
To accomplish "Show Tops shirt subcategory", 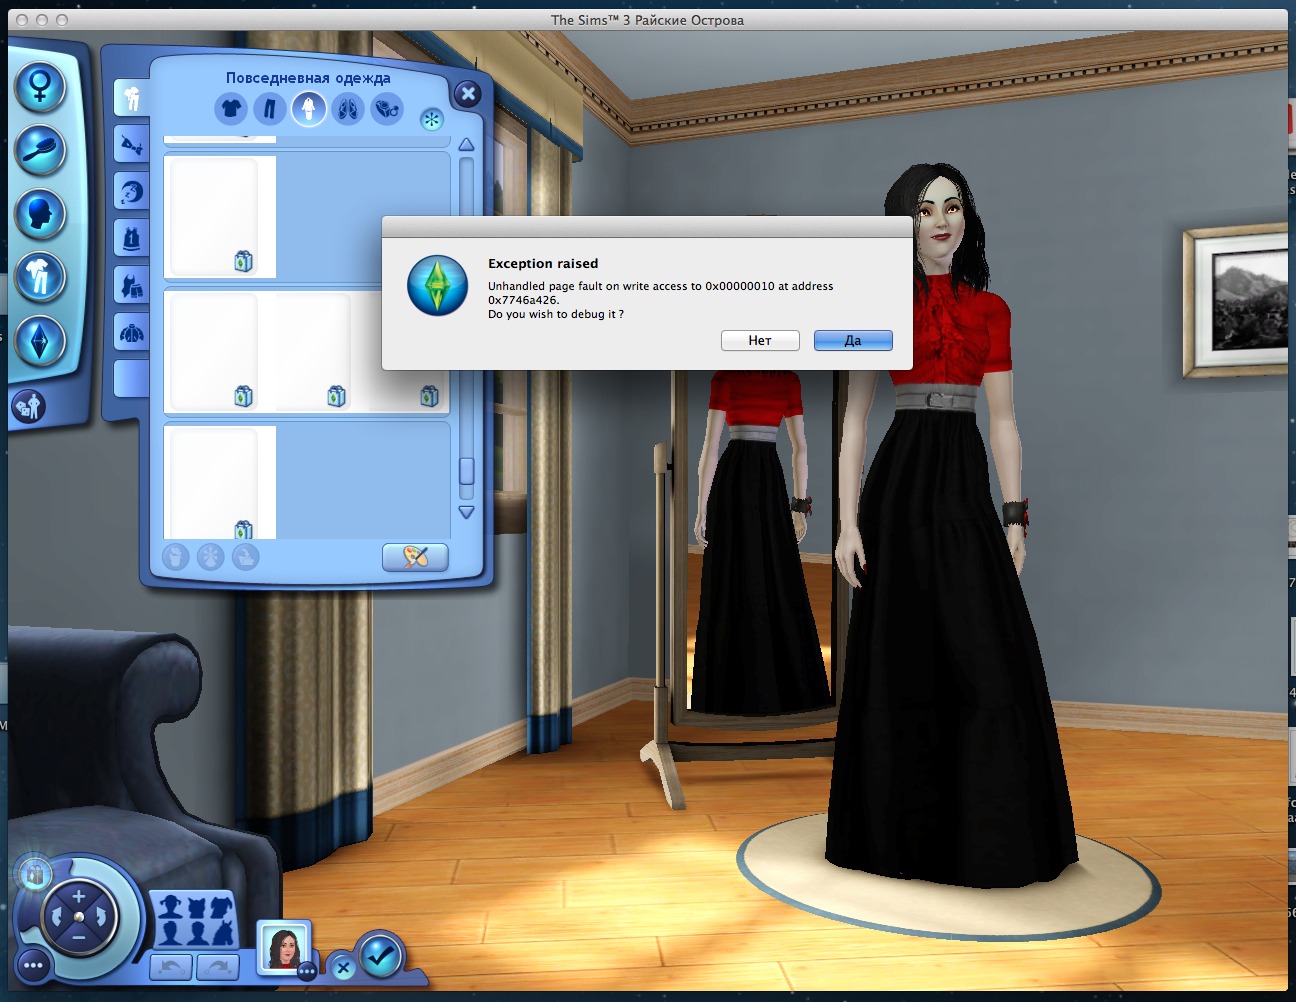I will coord(230,108).
